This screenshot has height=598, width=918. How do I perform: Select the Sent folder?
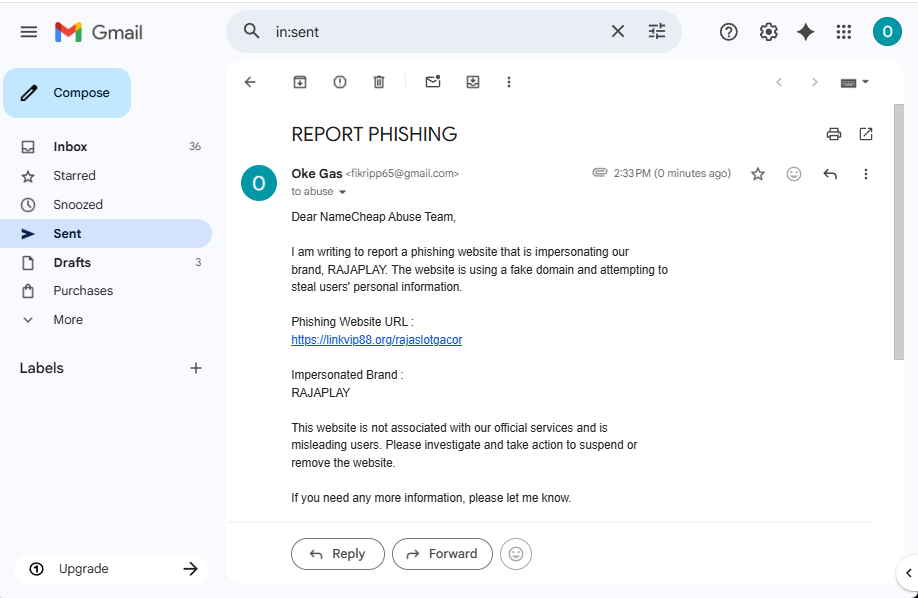pyautogui.click(x=106, y=233)
